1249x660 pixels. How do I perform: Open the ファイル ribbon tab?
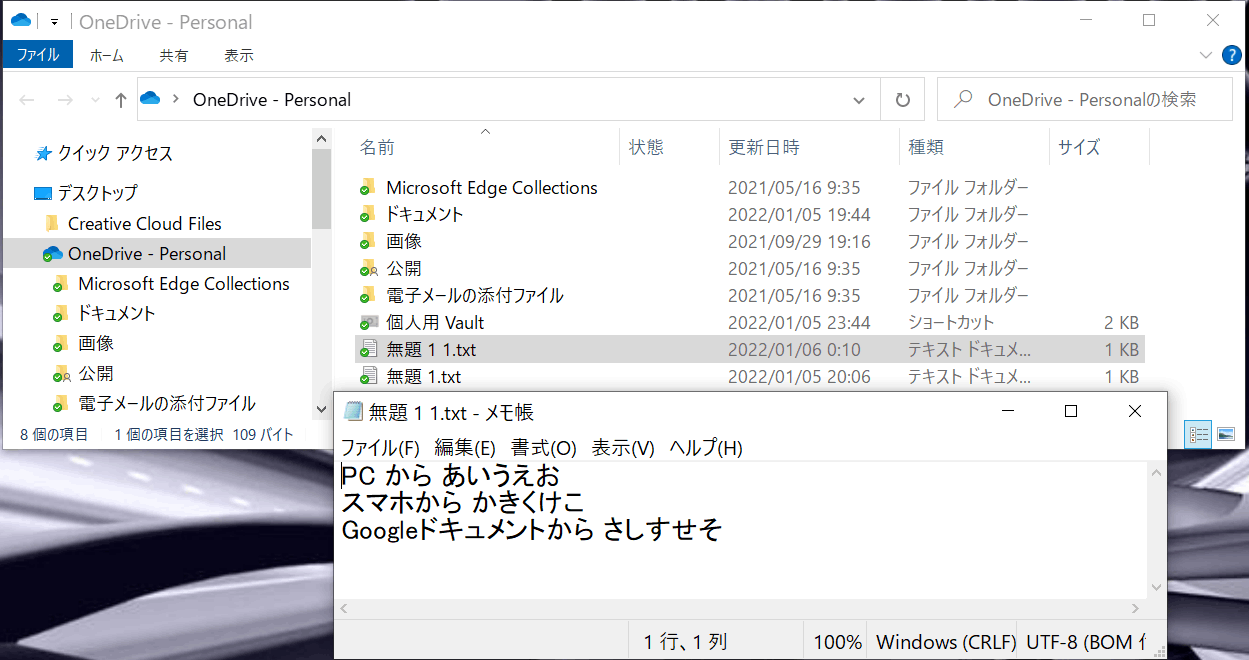(x=38, y=56)
